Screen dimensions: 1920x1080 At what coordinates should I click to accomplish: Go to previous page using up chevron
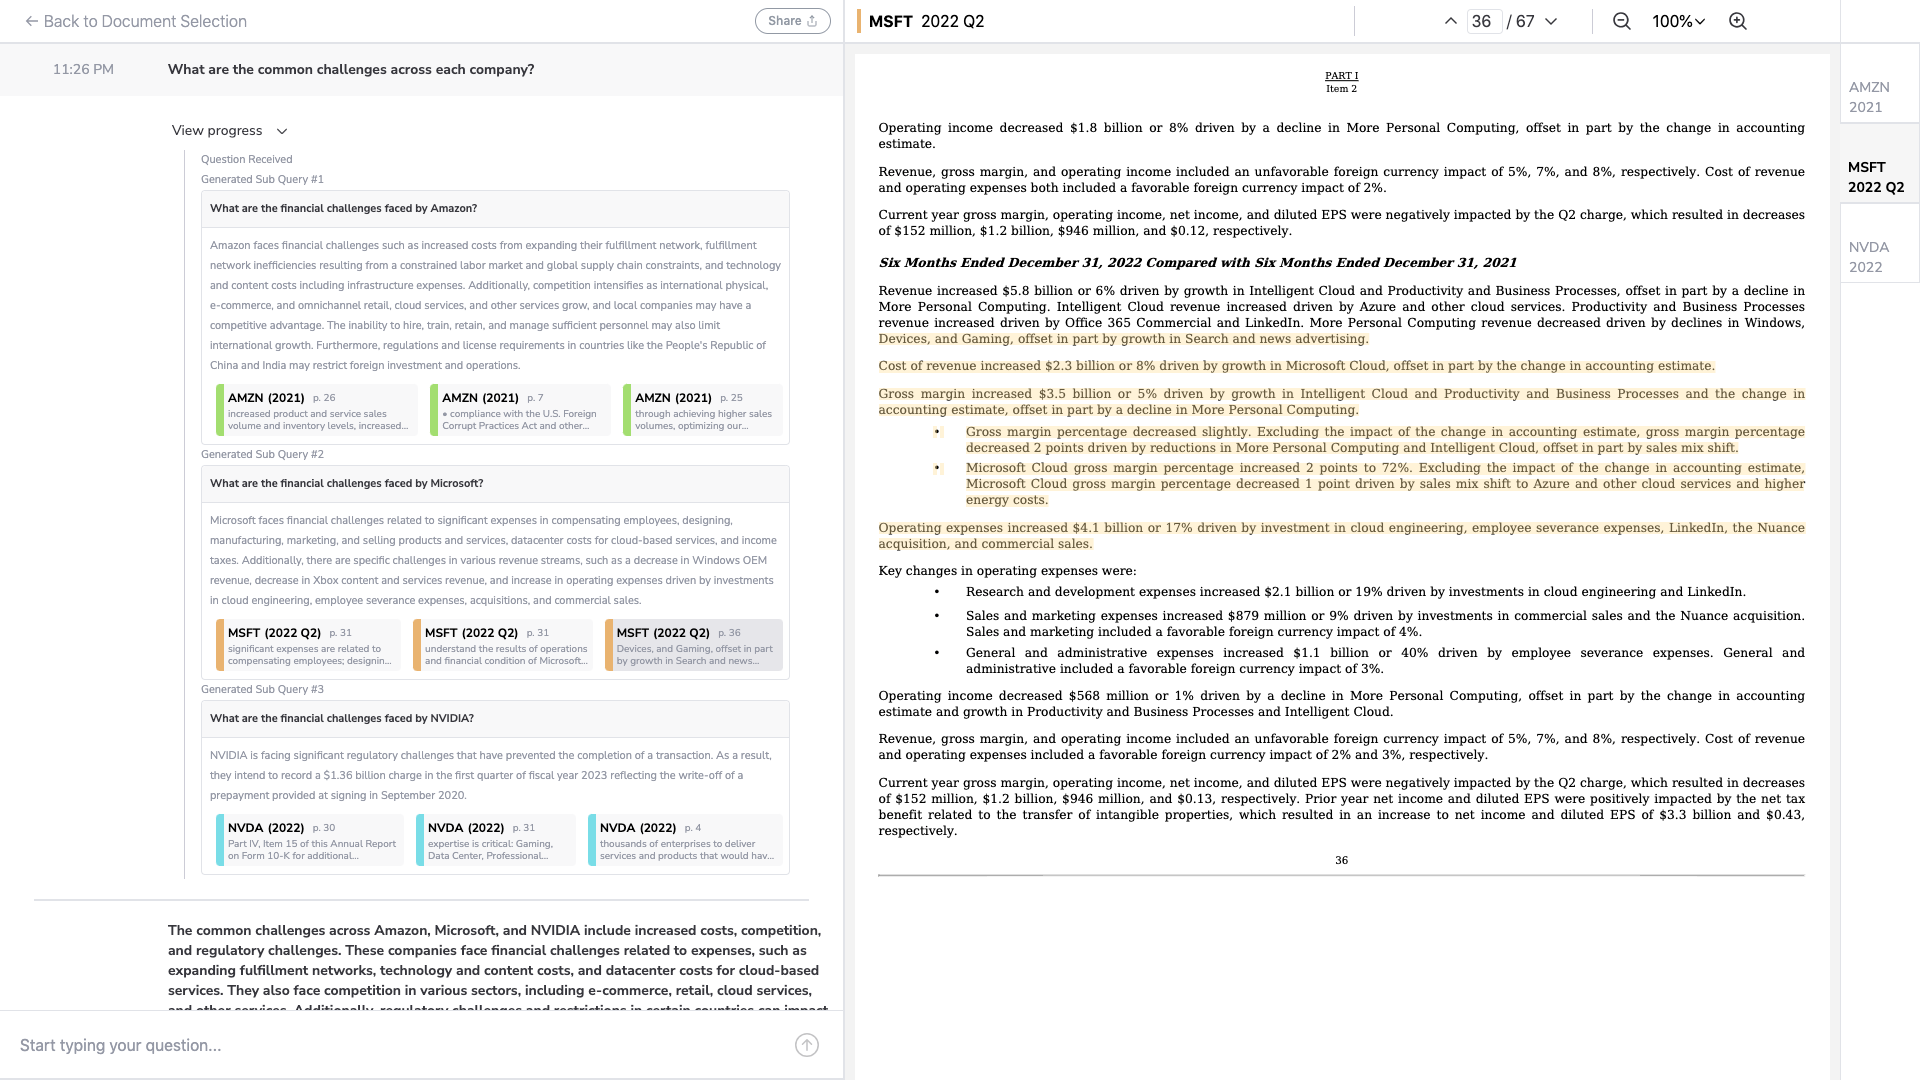point(1449,19)
